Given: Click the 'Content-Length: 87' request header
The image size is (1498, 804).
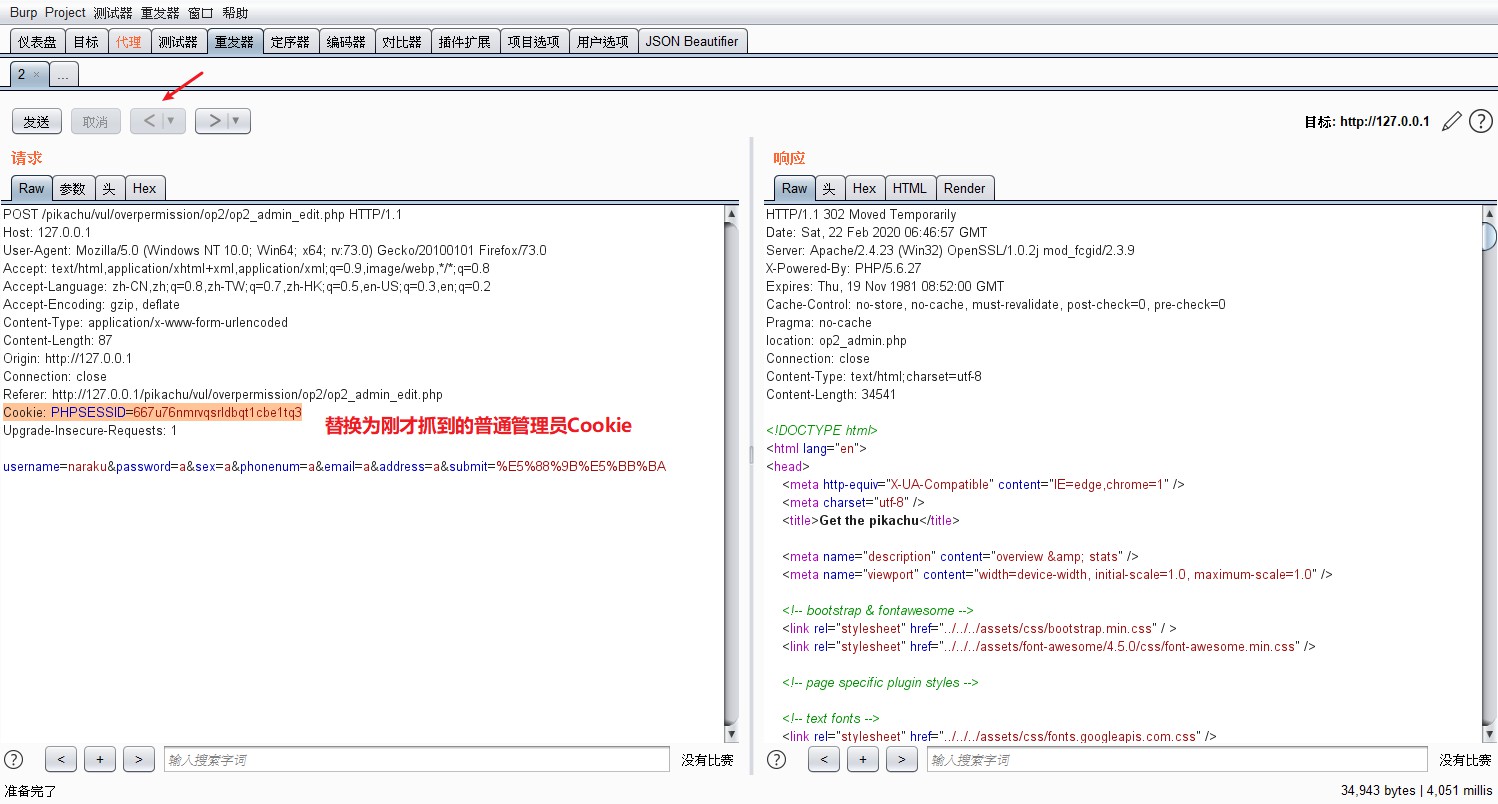Looking at the screenshot, I should 58,340.
